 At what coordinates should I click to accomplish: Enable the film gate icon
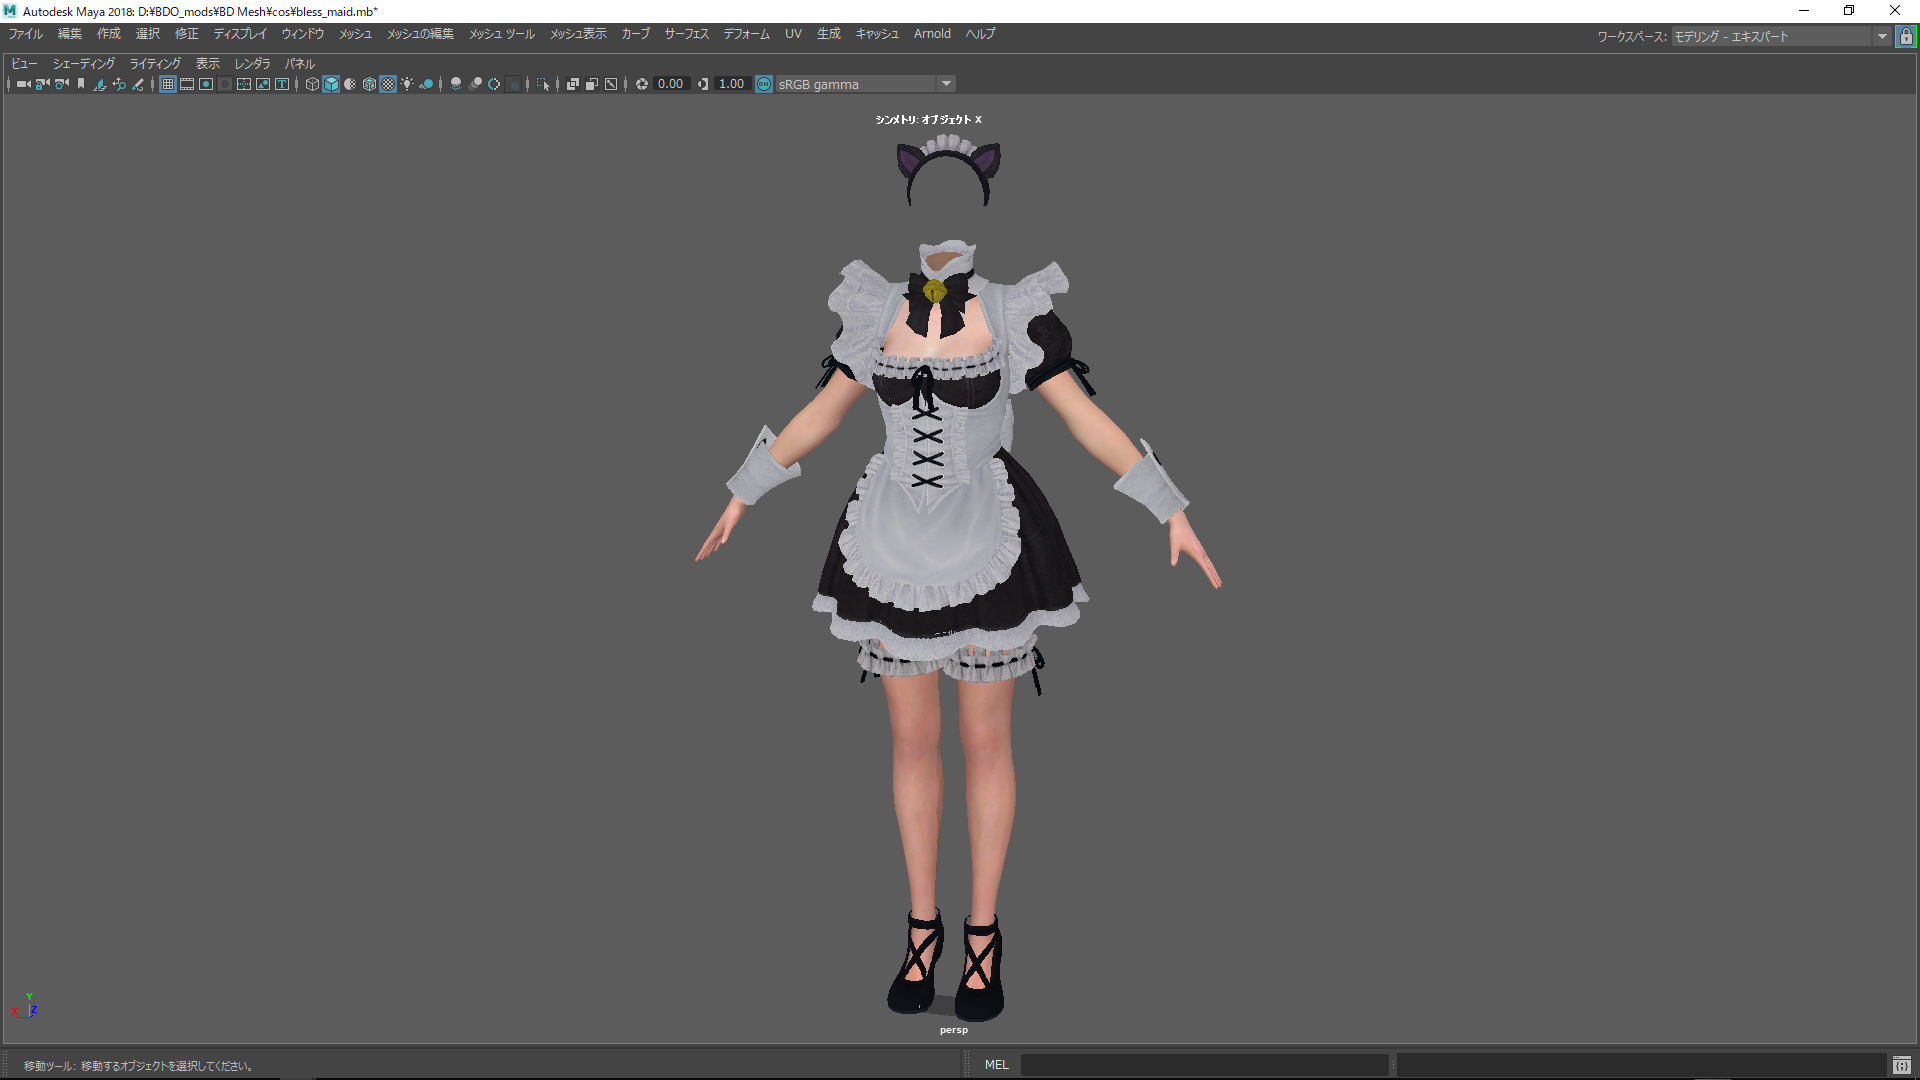point(187,84)
